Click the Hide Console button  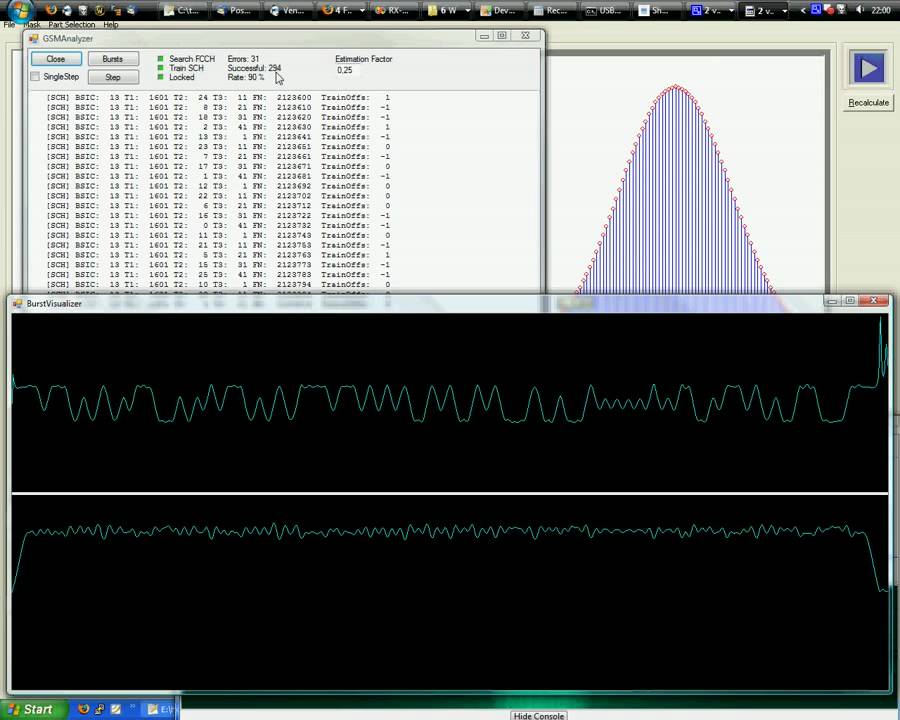538,715
